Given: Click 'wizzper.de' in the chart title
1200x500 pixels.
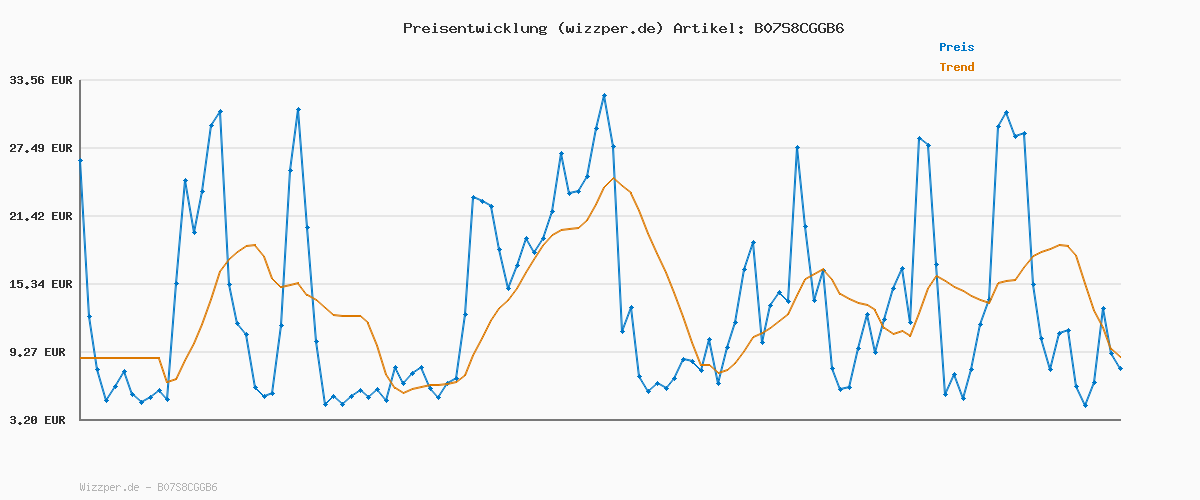Looking at the screenshot, I should click(x=610, y=28).
